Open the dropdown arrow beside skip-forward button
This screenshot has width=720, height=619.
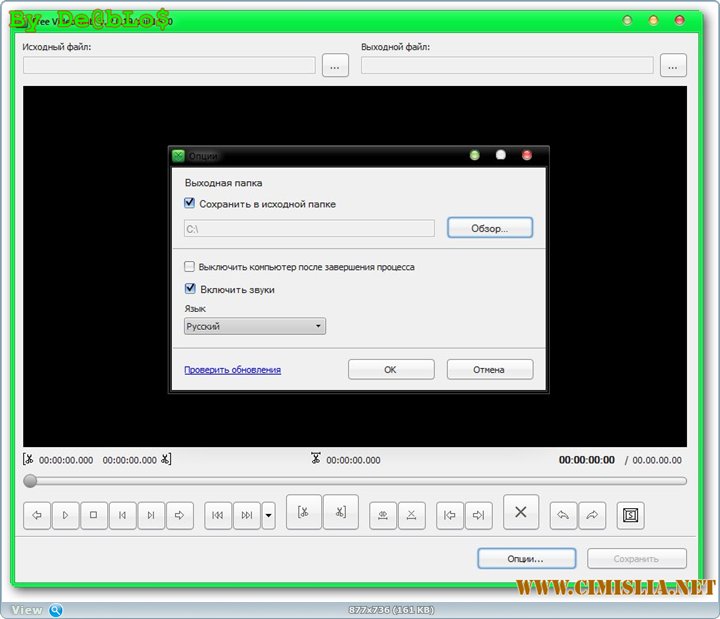click(268, 516)
